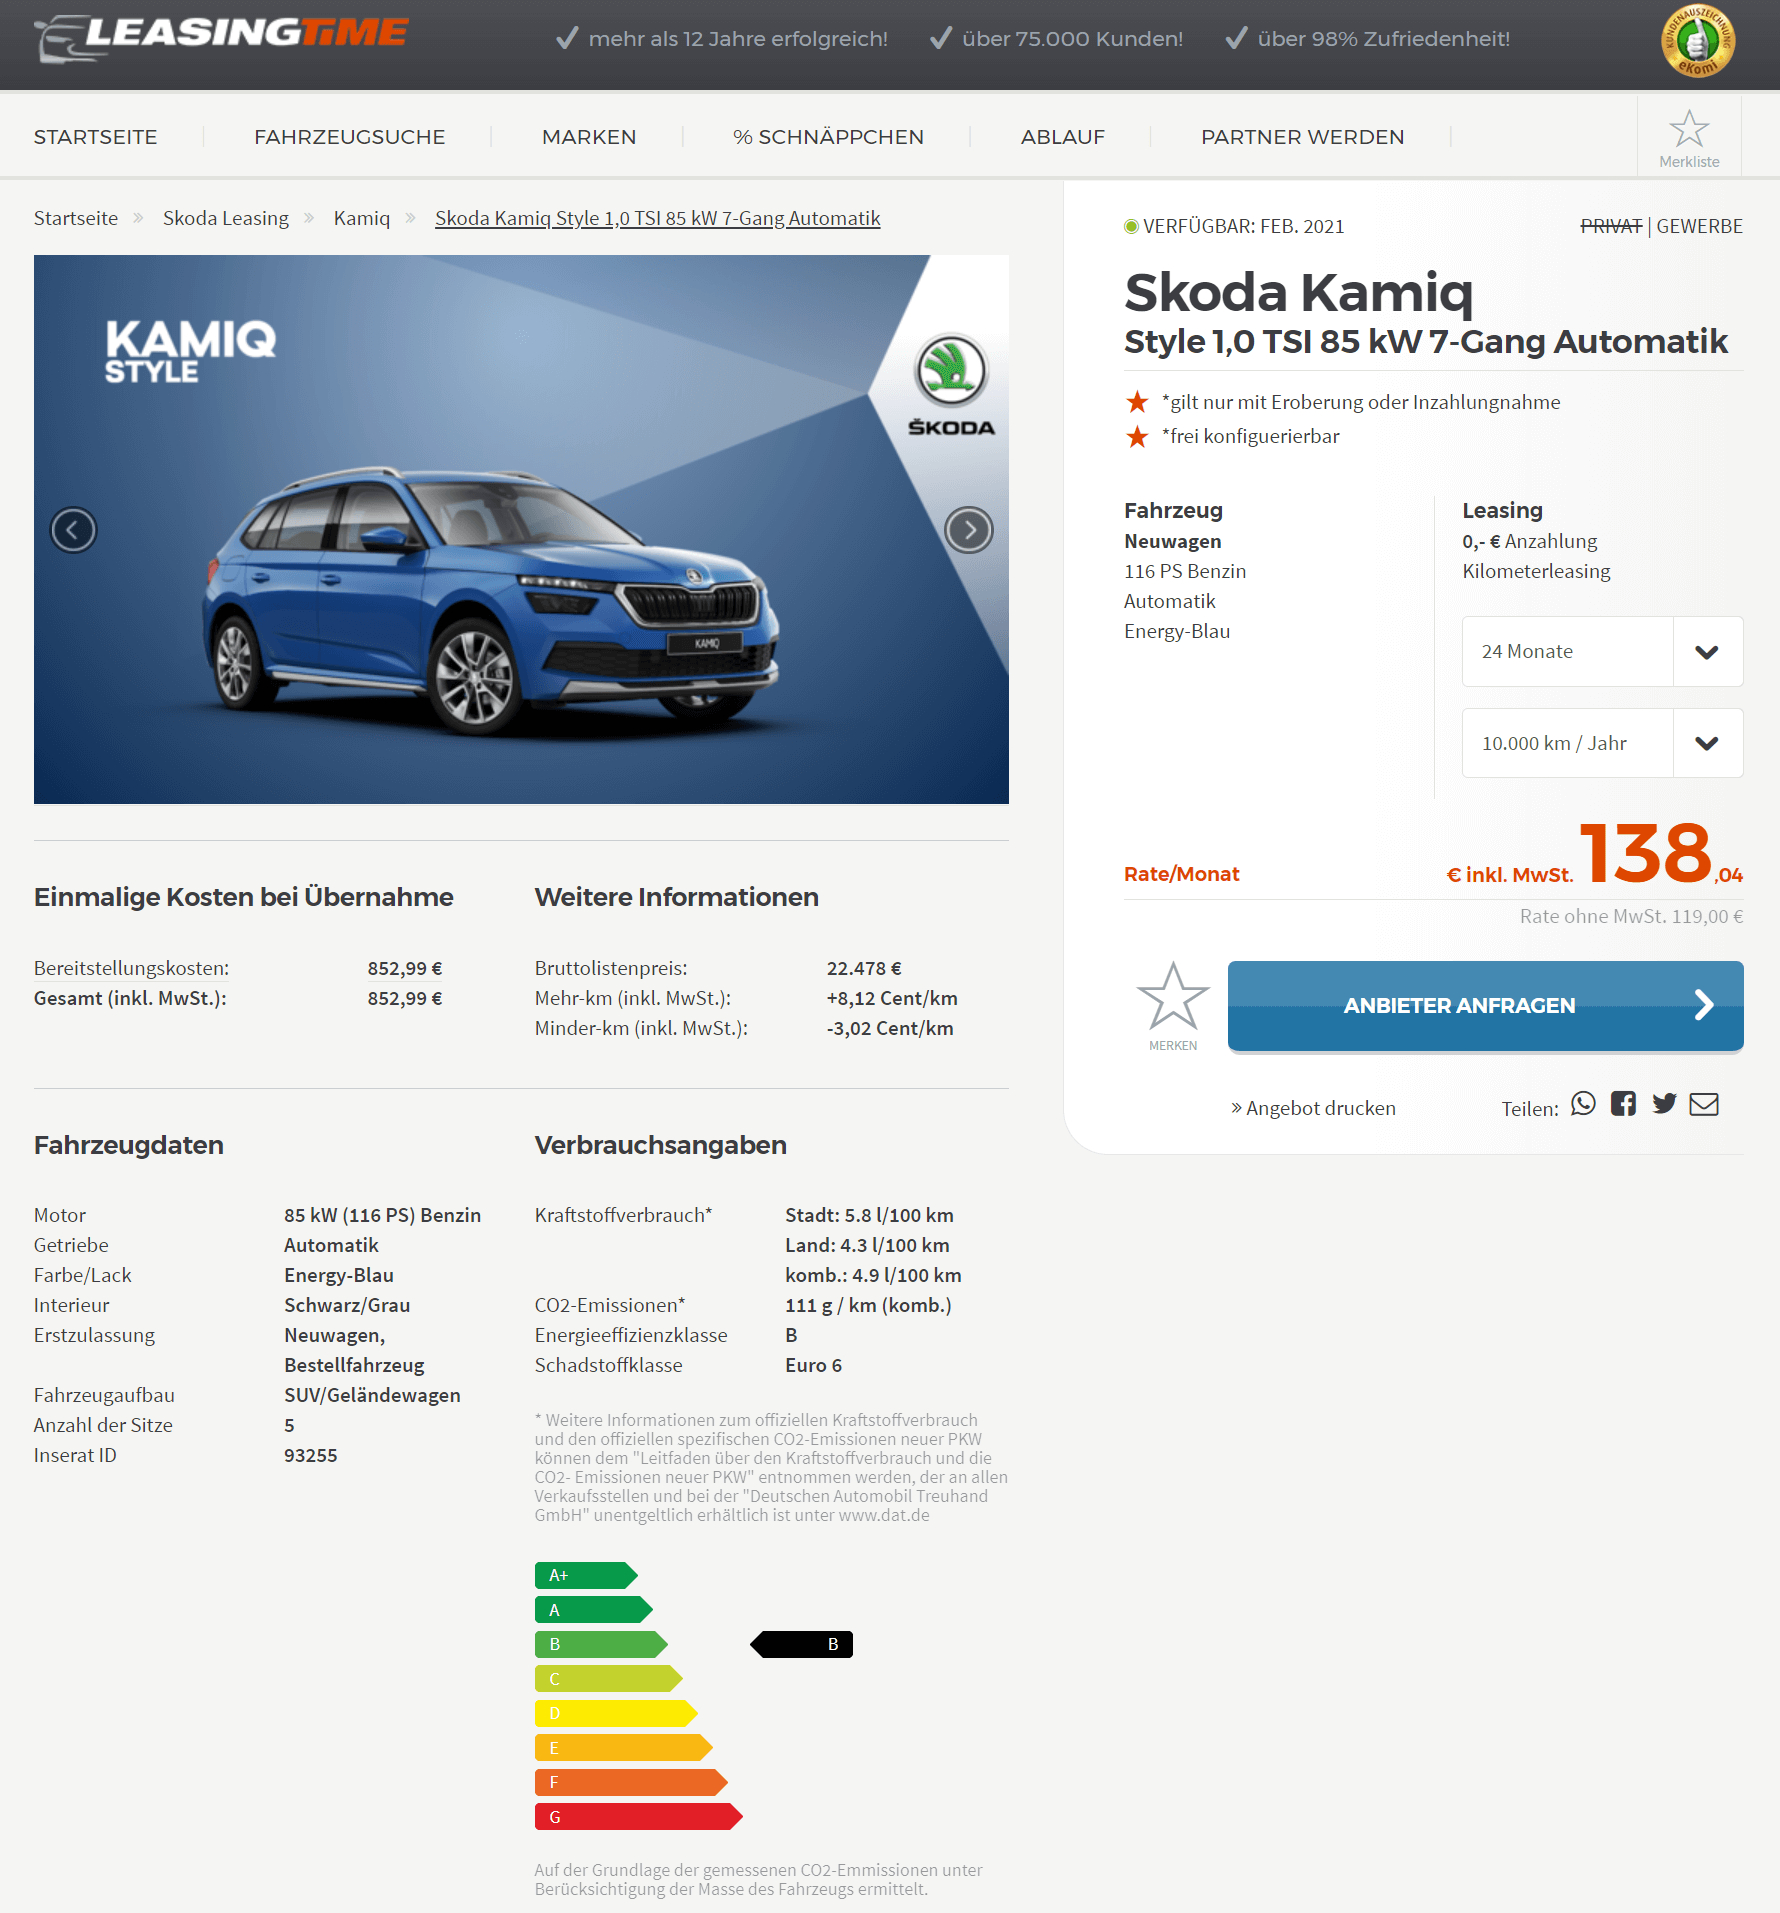Click the orange star beside 'frei konfiguerierbar'
The height and width of the screenshot is (1913, 1780).
[x=1137, y=436]
